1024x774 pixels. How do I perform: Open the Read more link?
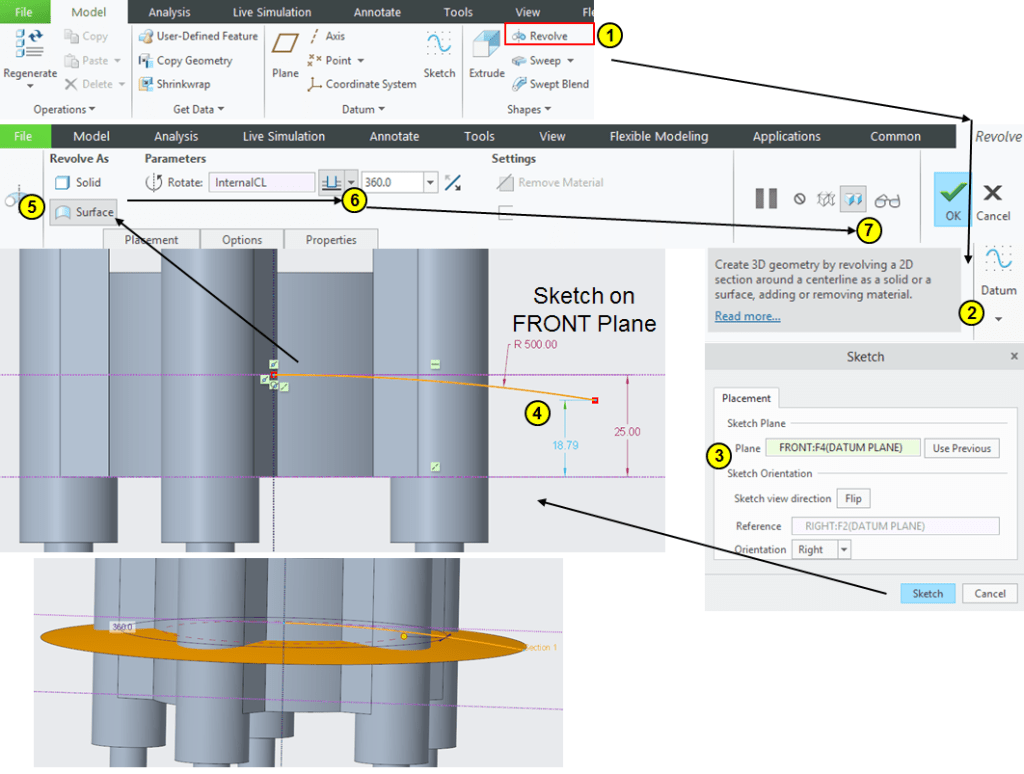(747, 316)
